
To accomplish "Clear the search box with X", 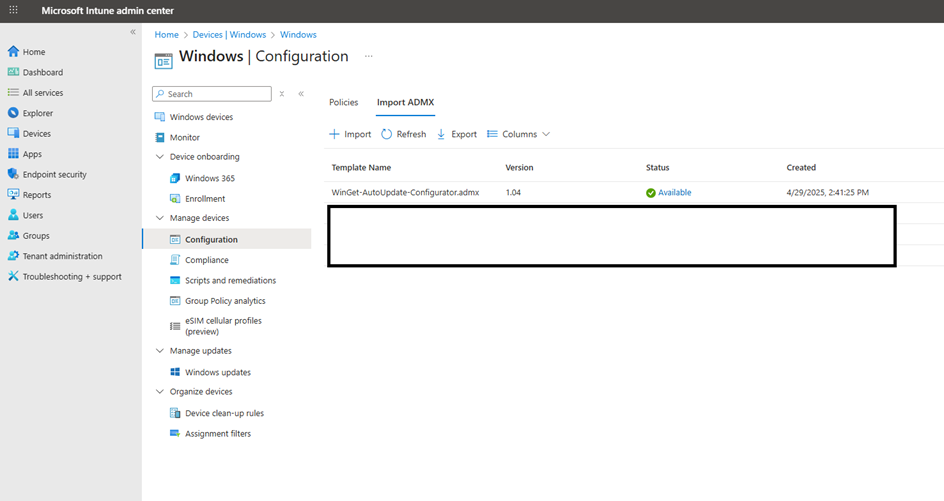I will pyautogui.click(x=282, y=93).
